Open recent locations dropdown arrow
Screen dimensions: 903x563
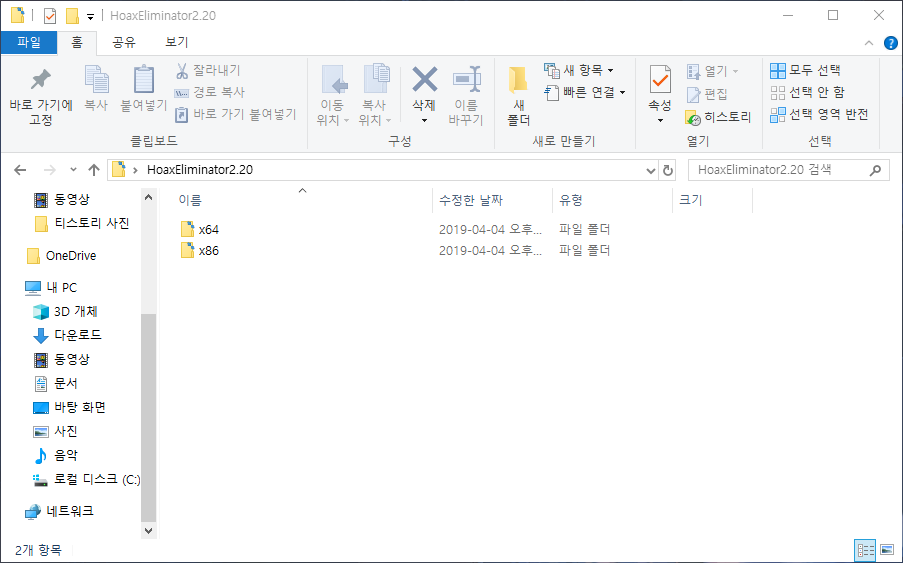tap(73, 170)
